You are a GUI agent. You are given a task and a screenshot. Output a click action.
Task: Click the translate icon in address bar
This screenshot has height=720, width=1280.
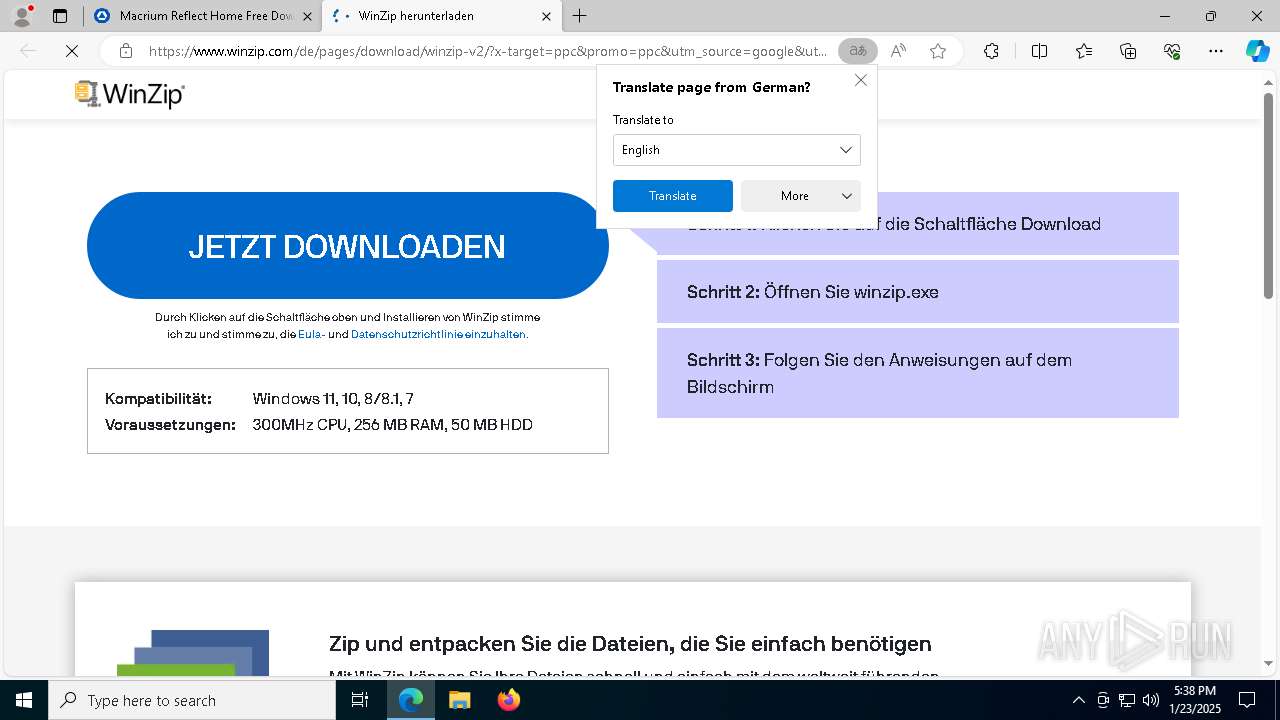point(858,51)
